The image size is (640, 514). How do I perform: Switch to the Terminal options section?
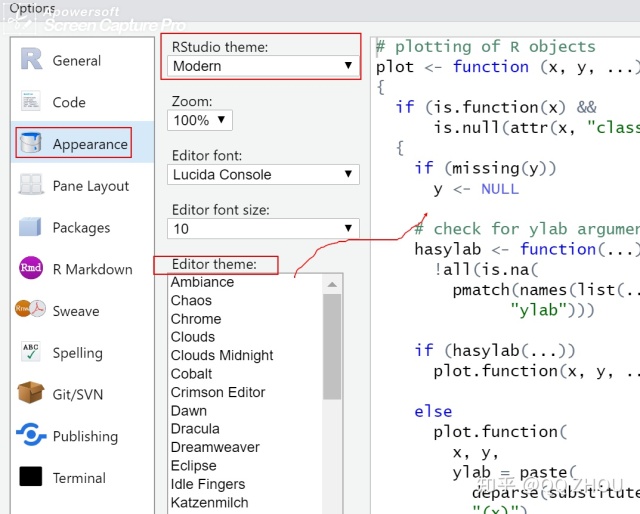point(82,477)
